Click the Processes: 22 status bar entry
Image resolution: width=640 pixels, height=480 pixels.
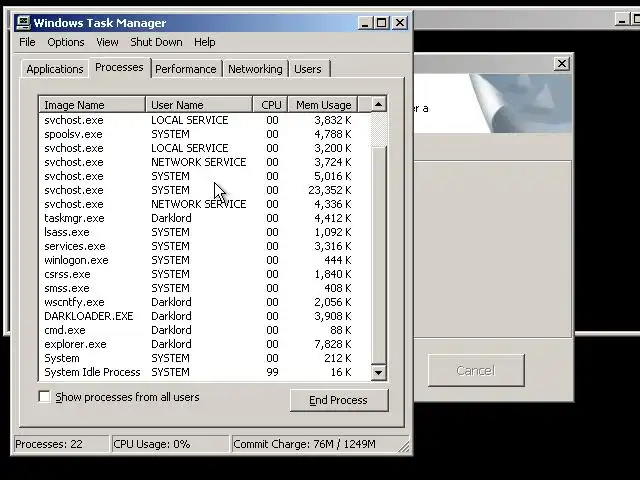61,444
